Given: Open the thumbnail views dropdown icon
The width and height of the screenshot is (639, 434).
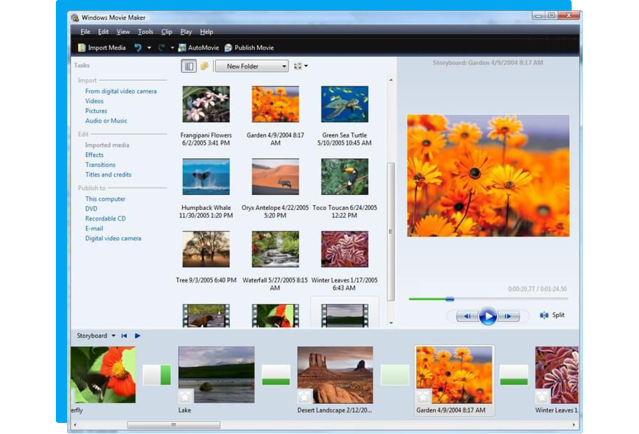Looking at the screenshot, I should (301, 66).
